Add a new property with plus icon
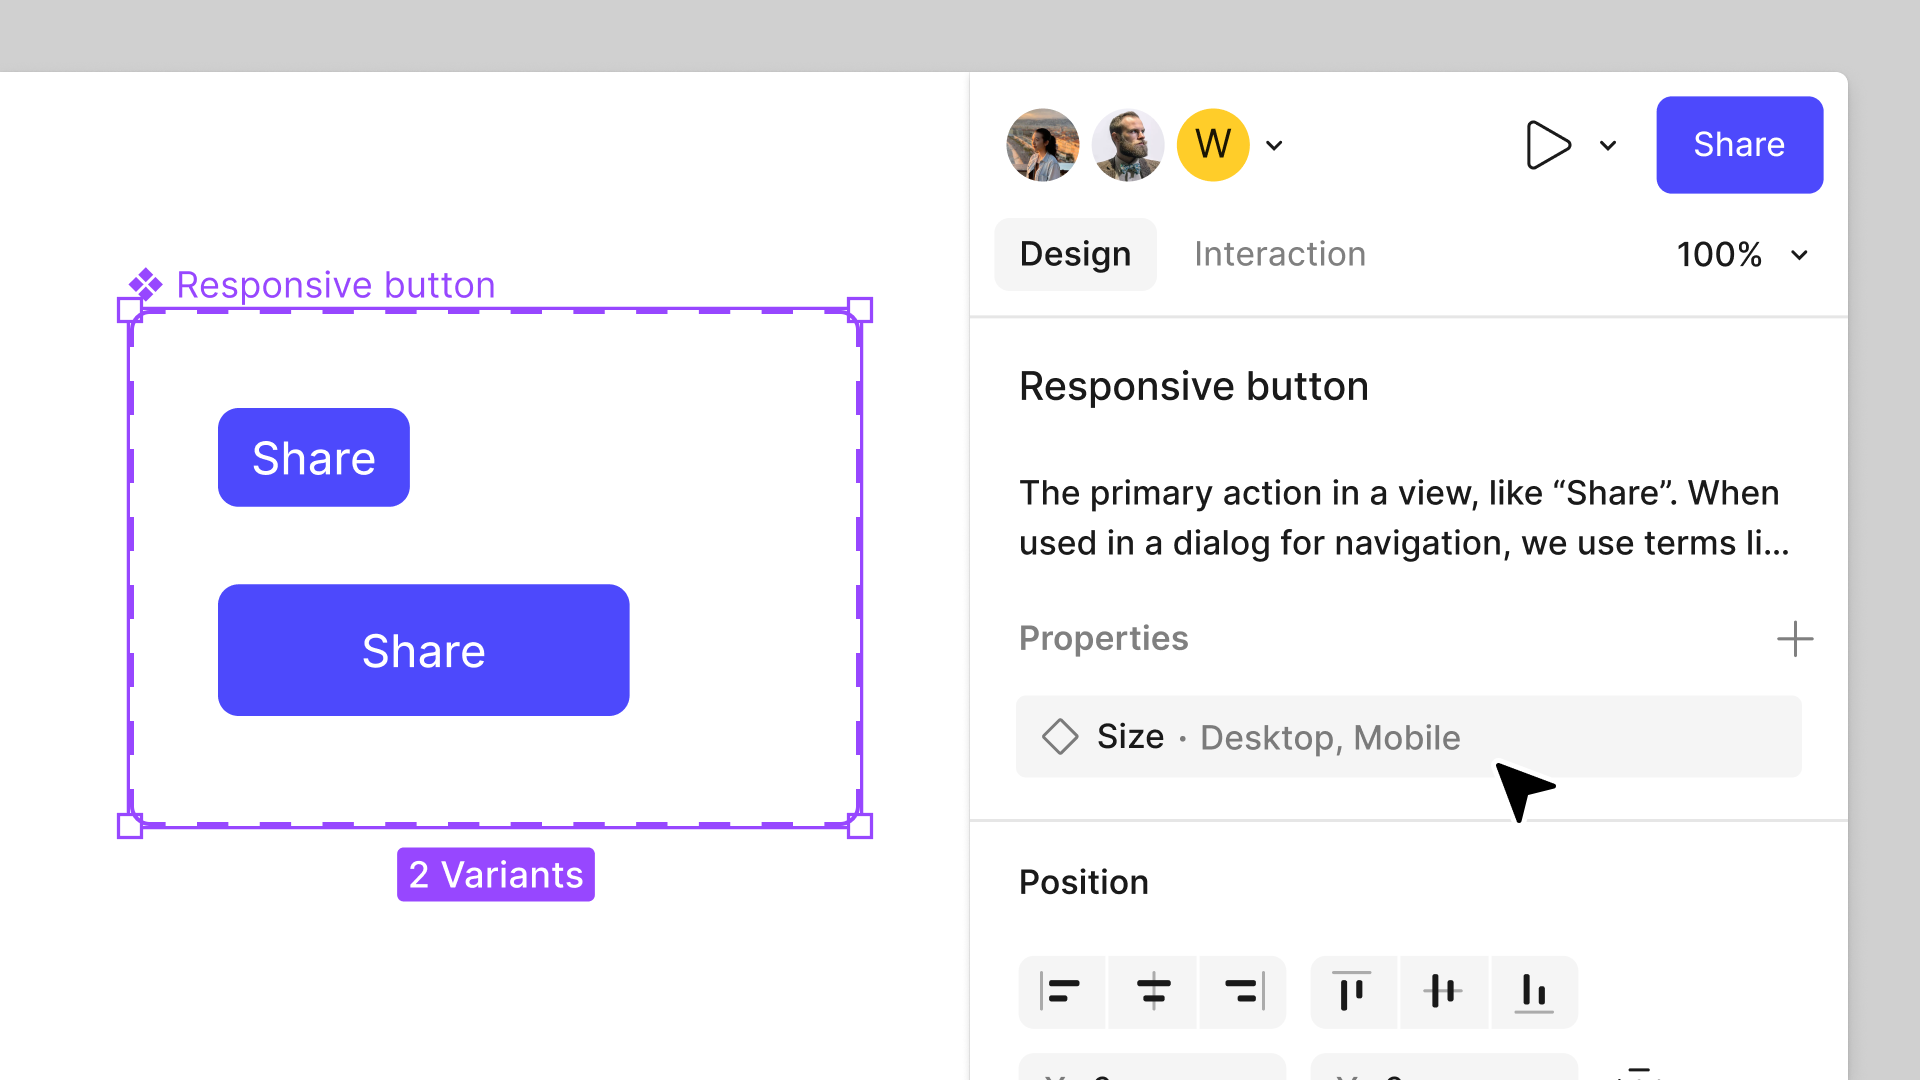The width and height of the screenshot is (1920, 1080). (x=1794, y=639)
